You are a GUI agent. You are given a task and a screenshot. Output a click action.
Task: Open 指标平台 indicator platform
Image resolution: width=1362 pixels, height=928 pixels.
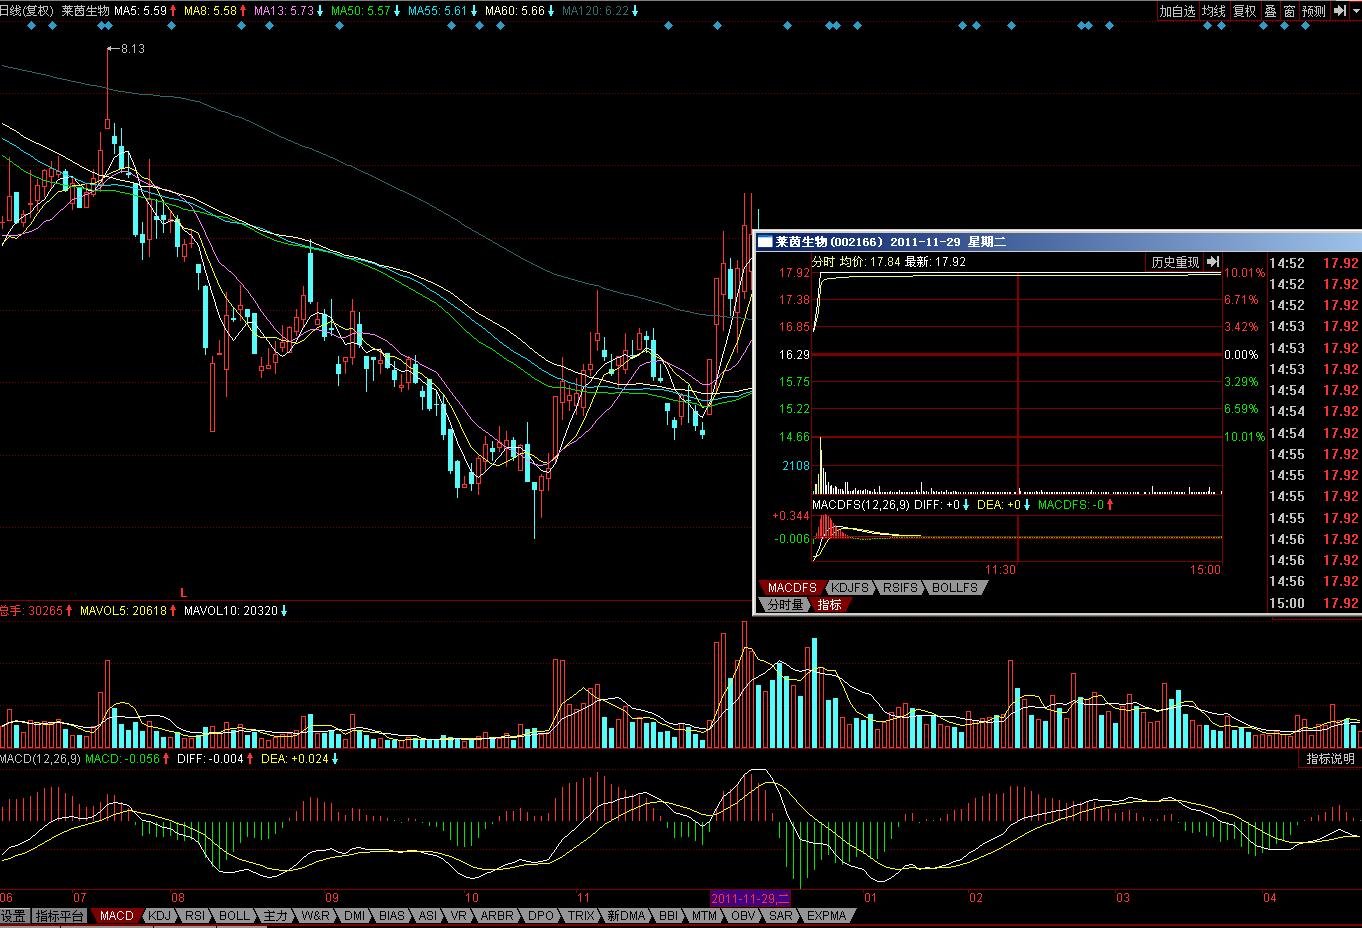click(60, 915)
